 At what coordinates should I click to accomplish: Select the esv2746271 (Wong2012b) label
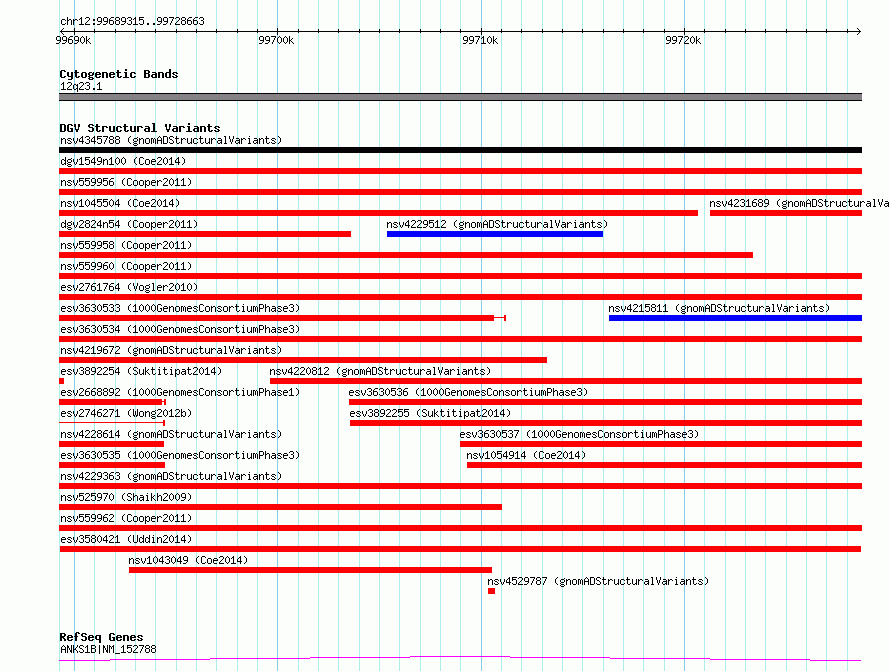(126, 413)
